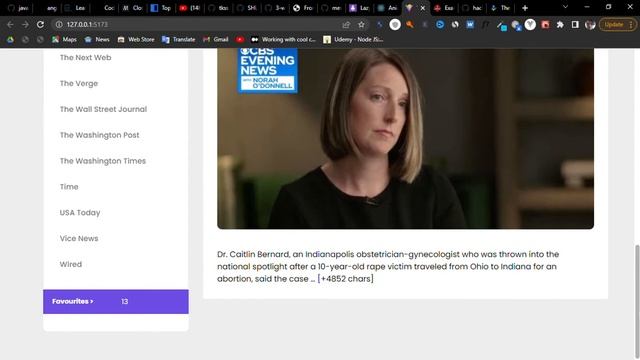The image size is (640, 360).
Task: Switch to the 'Top' browser tab
Action: pyautogui.click(x=161, y=8)
